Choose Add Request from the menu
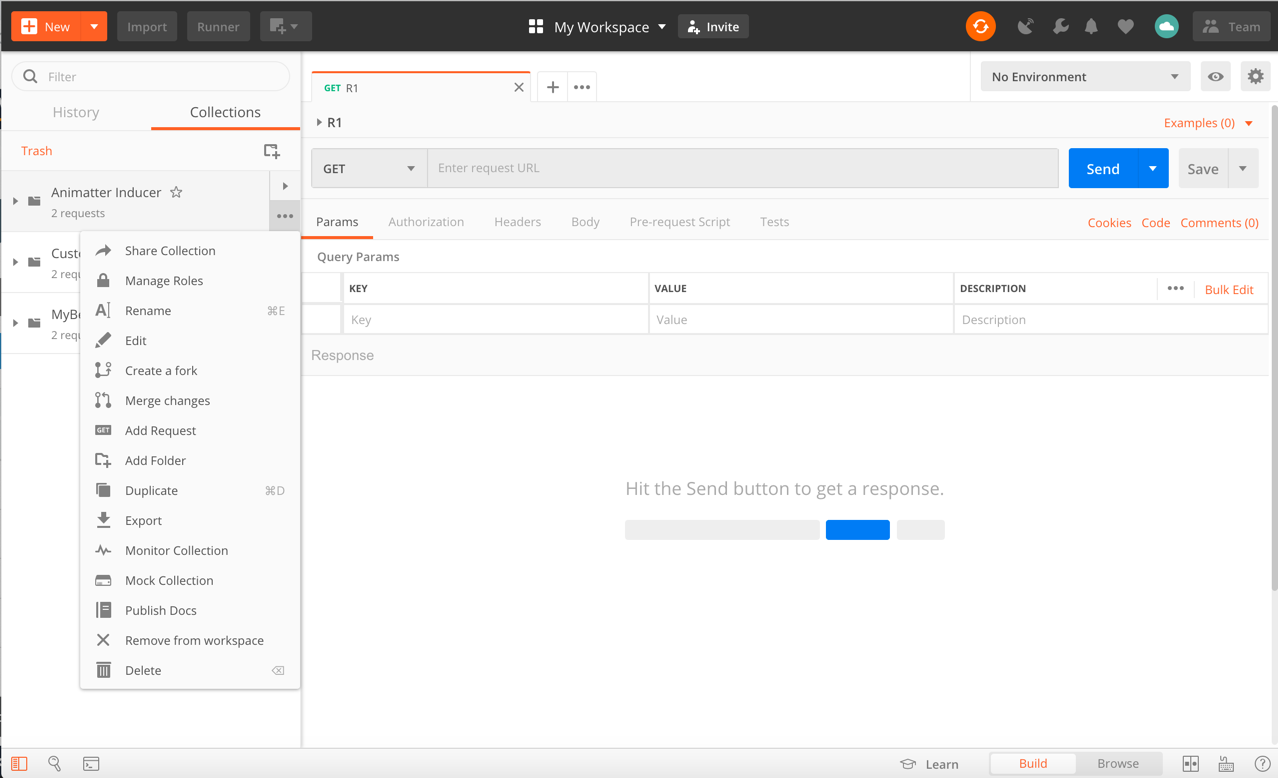Viewport: 1278px width, 778px height. [x=190, y=431]
